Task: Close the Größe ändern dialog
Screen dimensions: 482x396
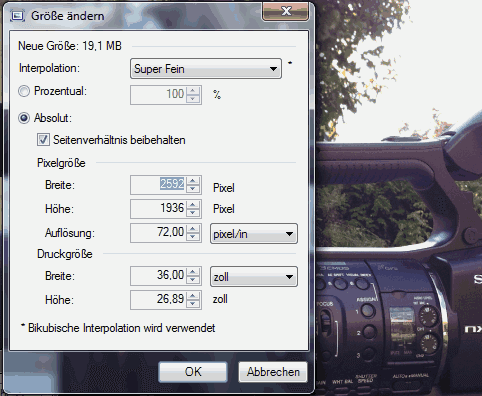Action: point(286,11)
